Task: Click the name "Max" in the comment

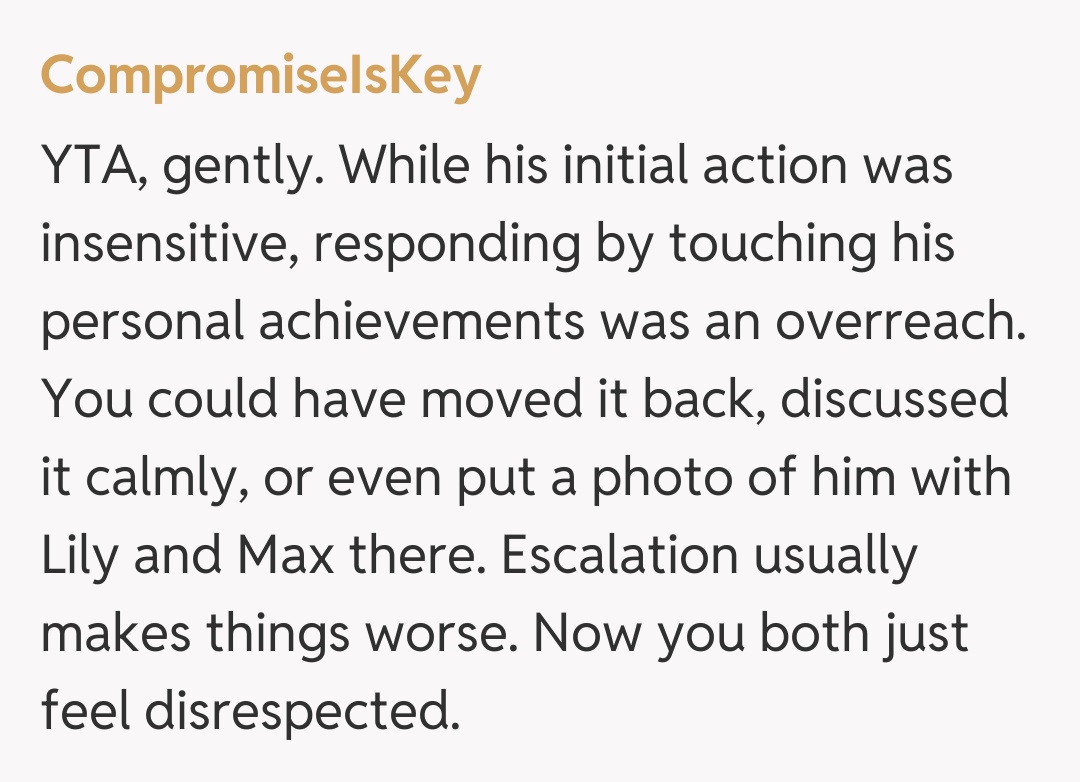Action: pyautogui.click(x=288, y=557)
